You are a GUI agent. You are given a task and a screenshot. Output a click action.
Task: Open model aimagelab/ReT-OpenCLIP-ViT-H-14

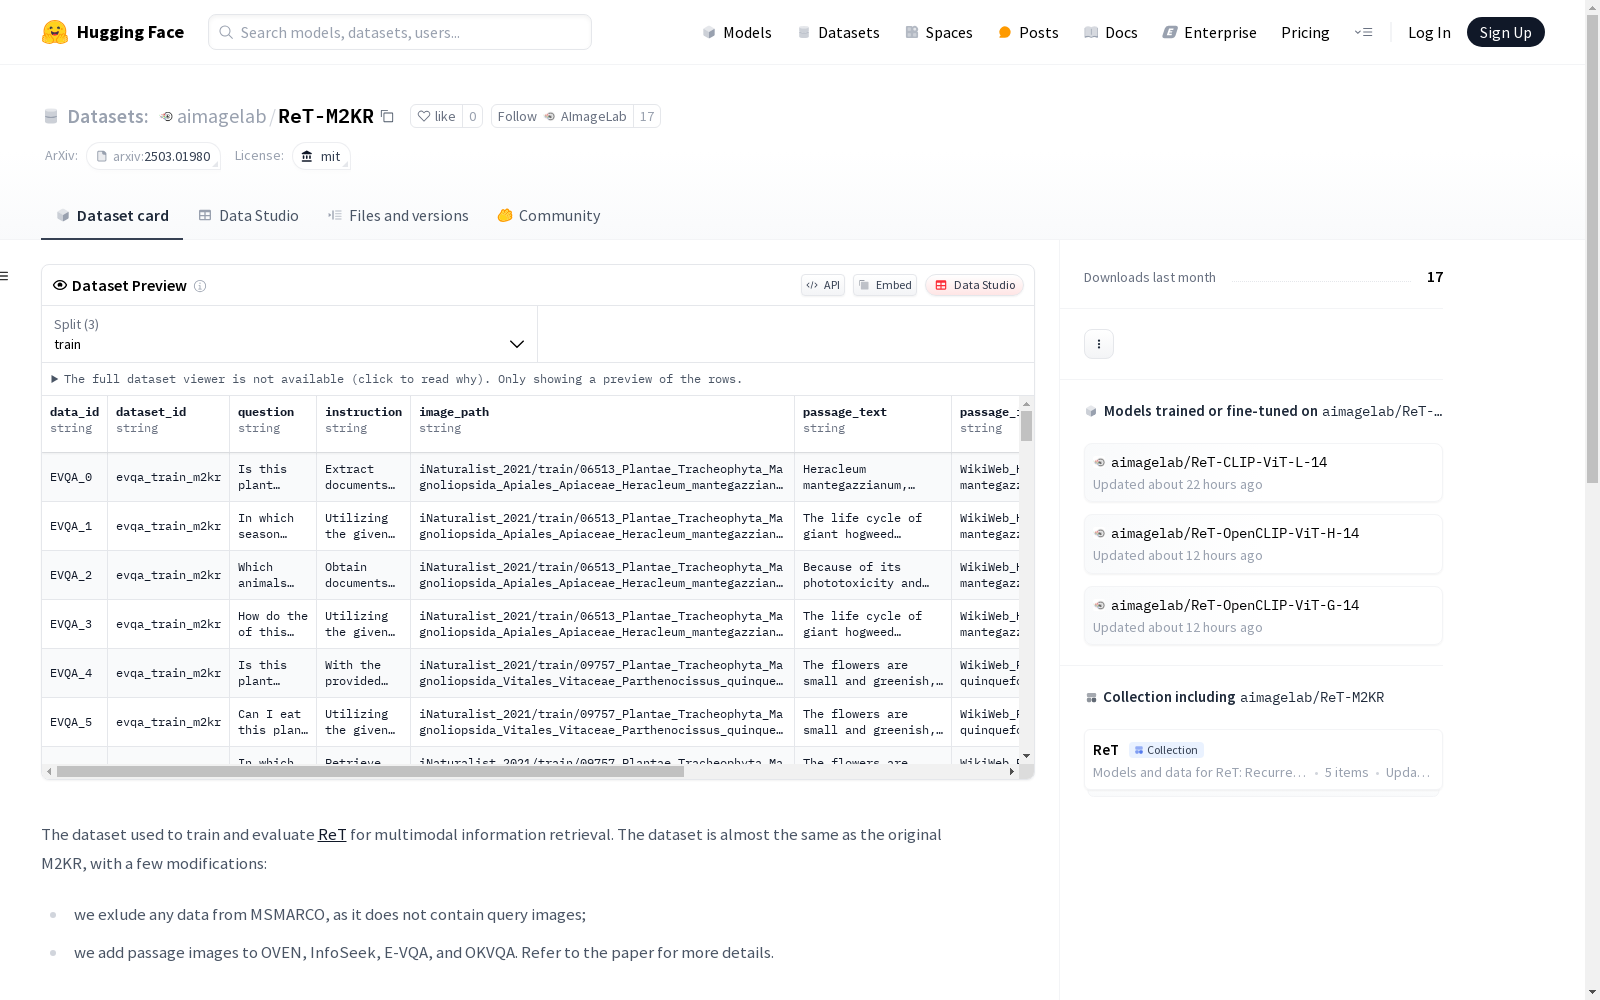[x=1263, y=544]
